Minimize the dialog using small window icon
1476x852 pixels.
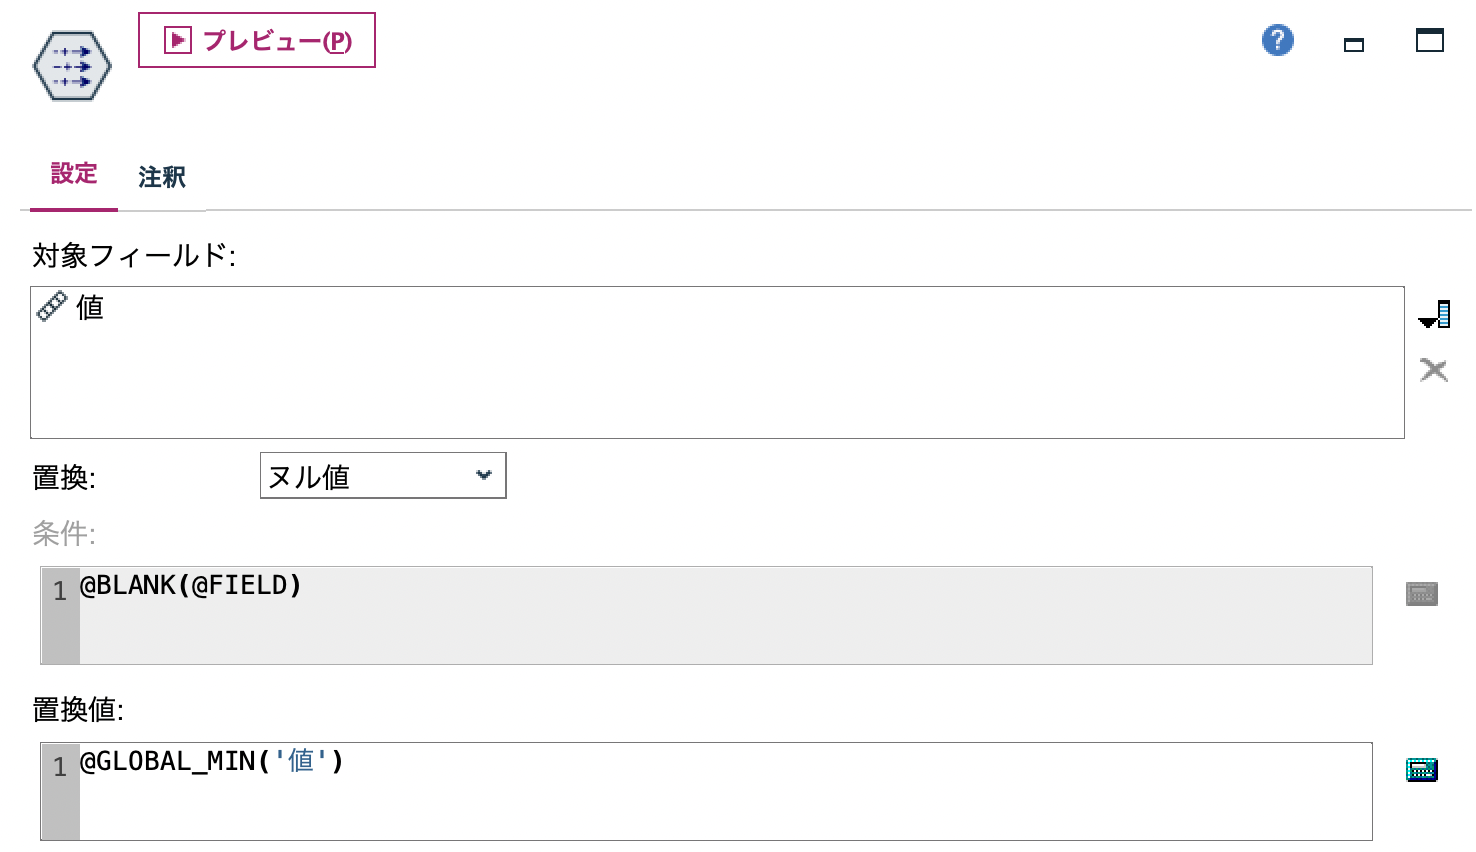click(1354, 44)
